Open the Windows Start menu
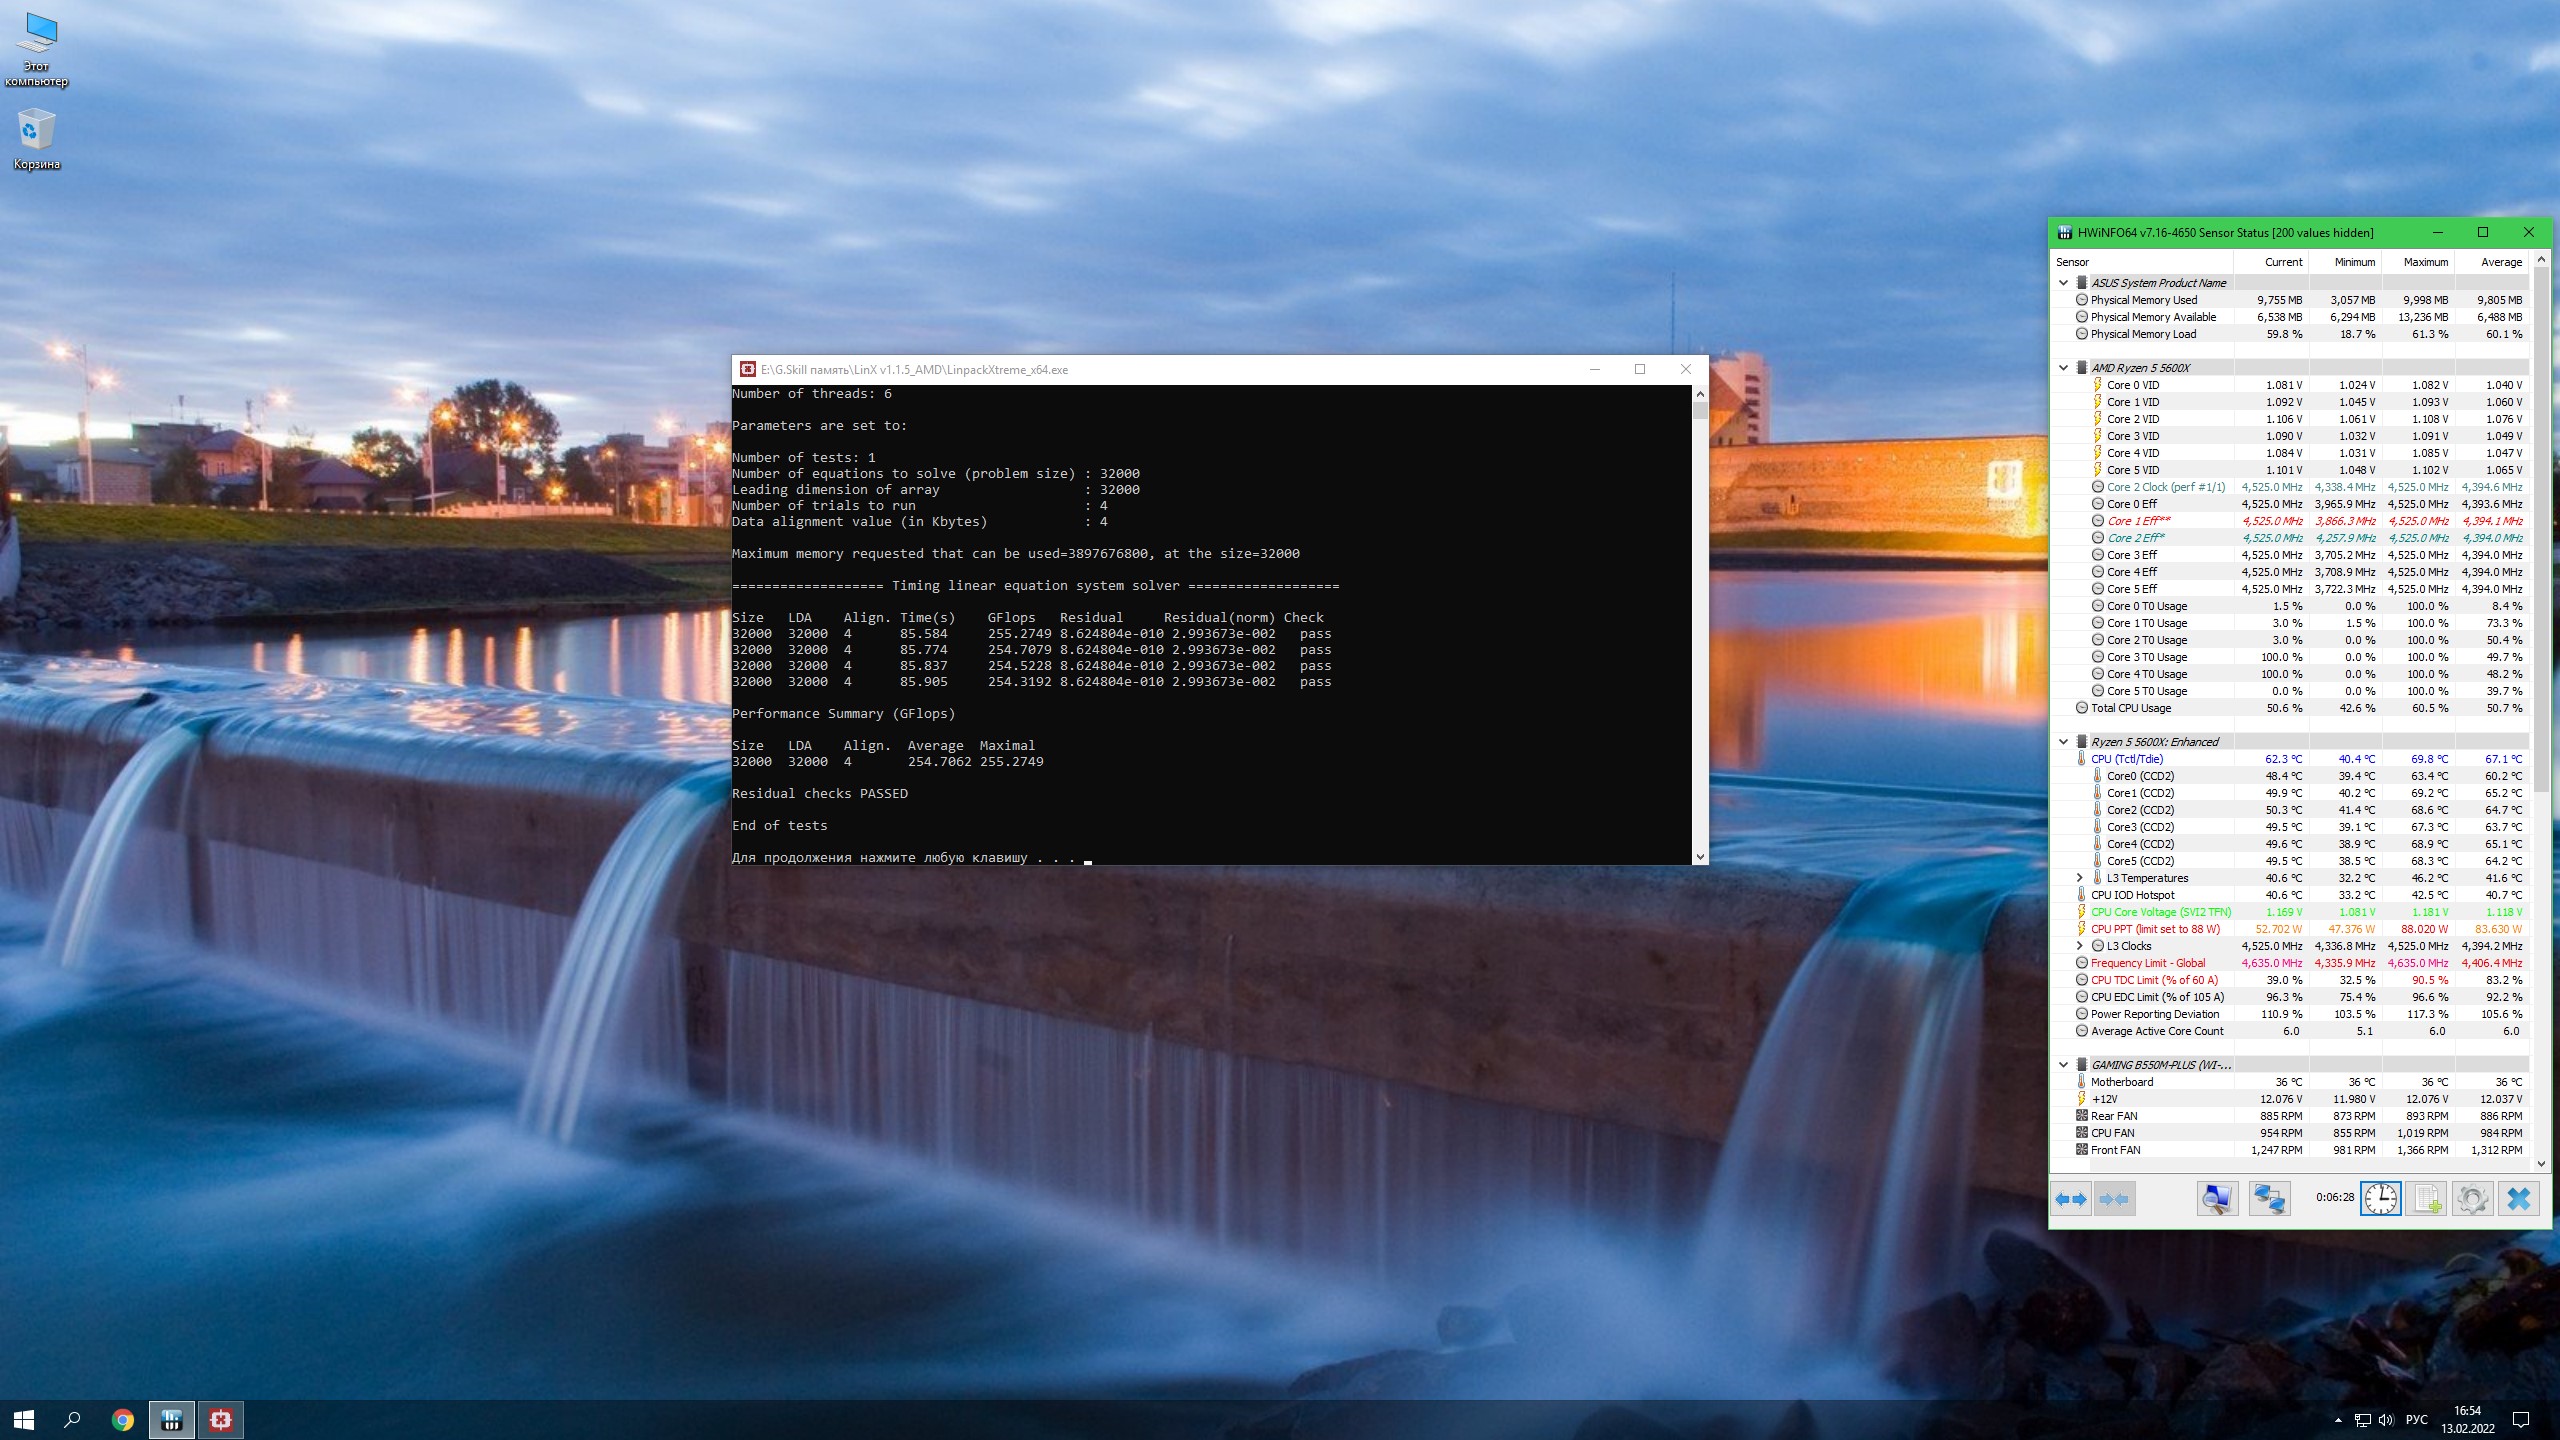The height and width of the screenshot is (1440, 2560). pos(24,1419)
